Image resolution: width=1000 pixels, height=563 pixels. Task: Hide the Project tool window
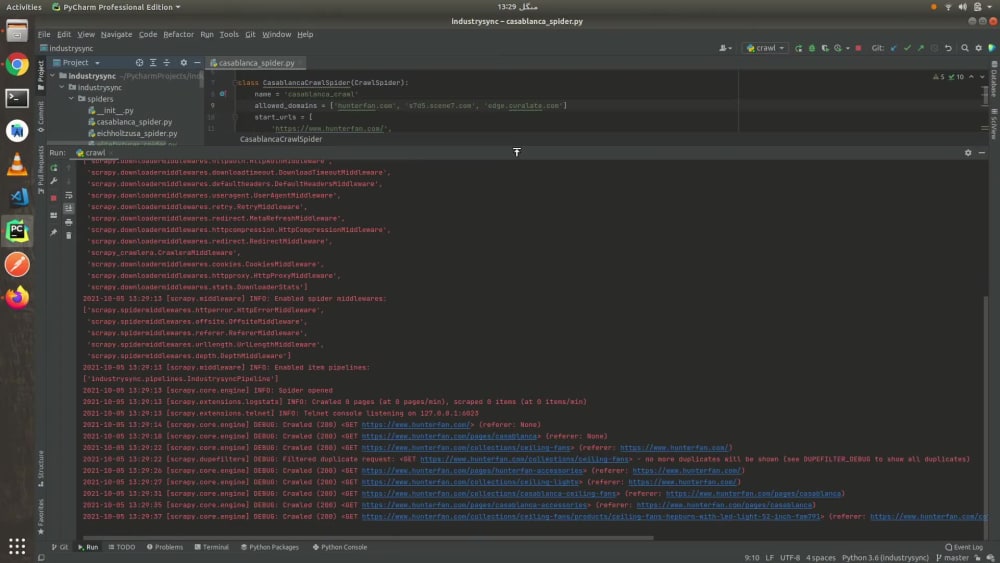click(x=197, y=62)
